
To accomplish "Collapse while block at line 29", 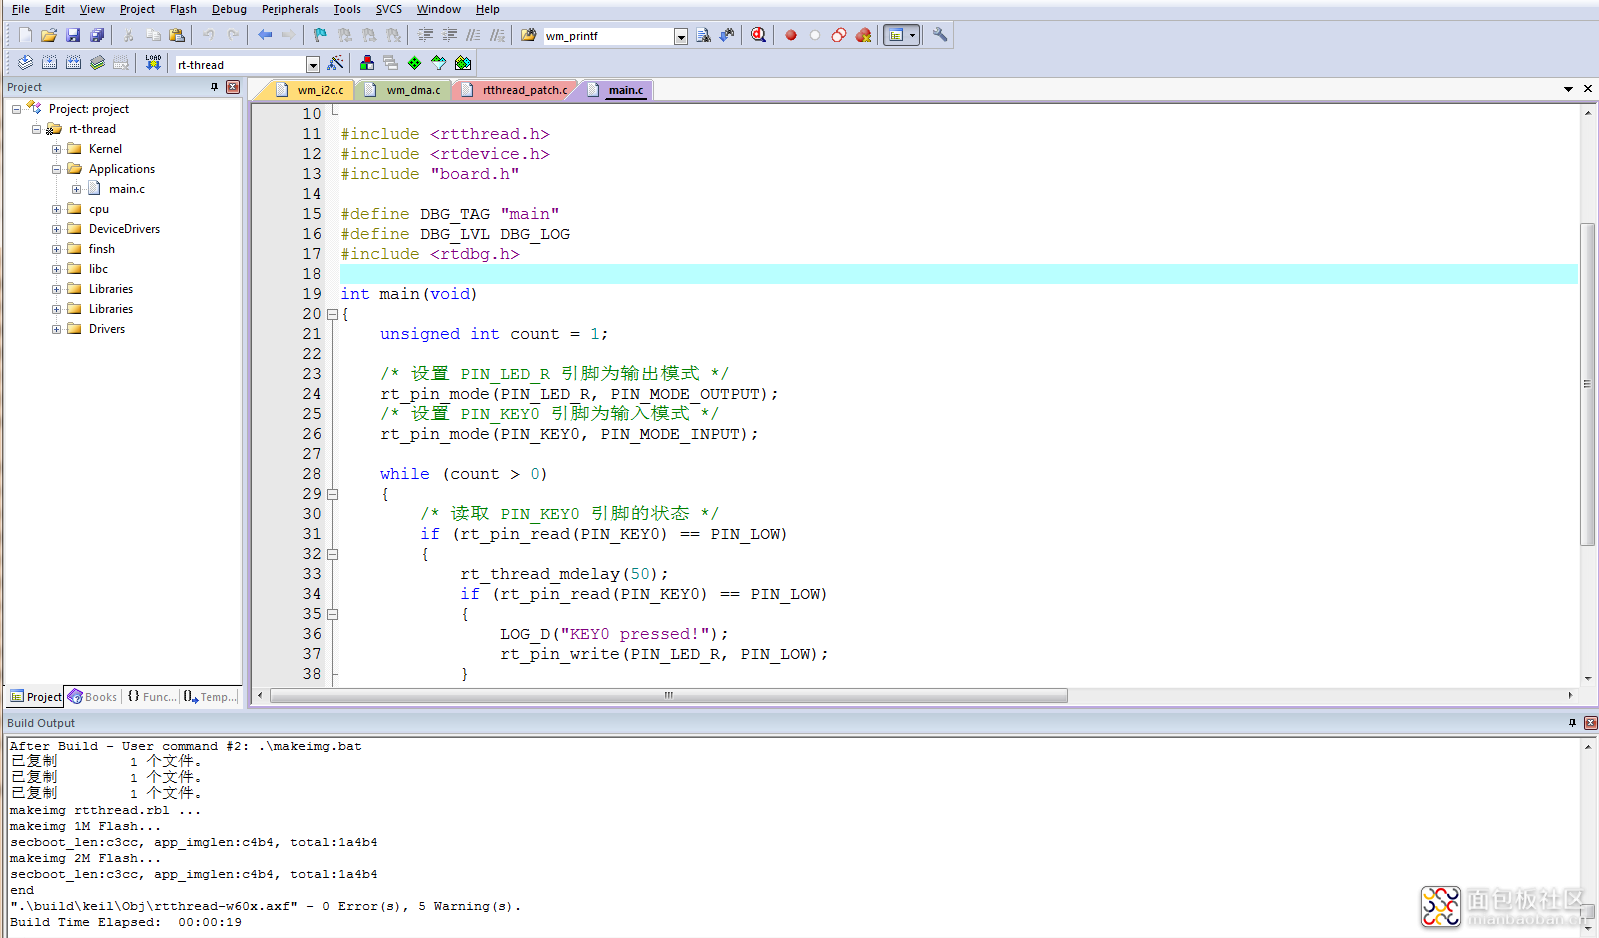I will tap(332, 494).
